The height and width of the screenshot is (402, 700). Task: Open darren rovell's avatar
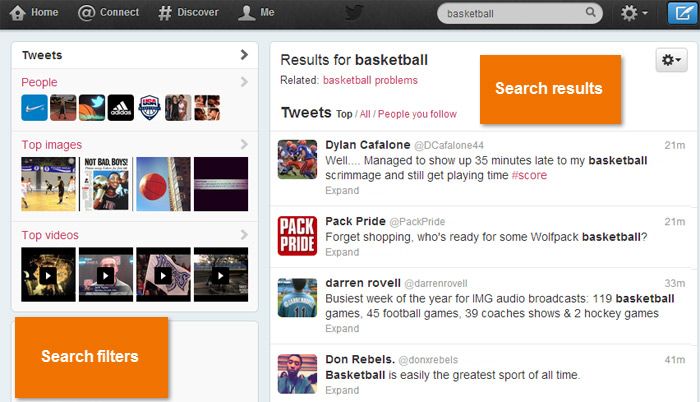point(297,297)
